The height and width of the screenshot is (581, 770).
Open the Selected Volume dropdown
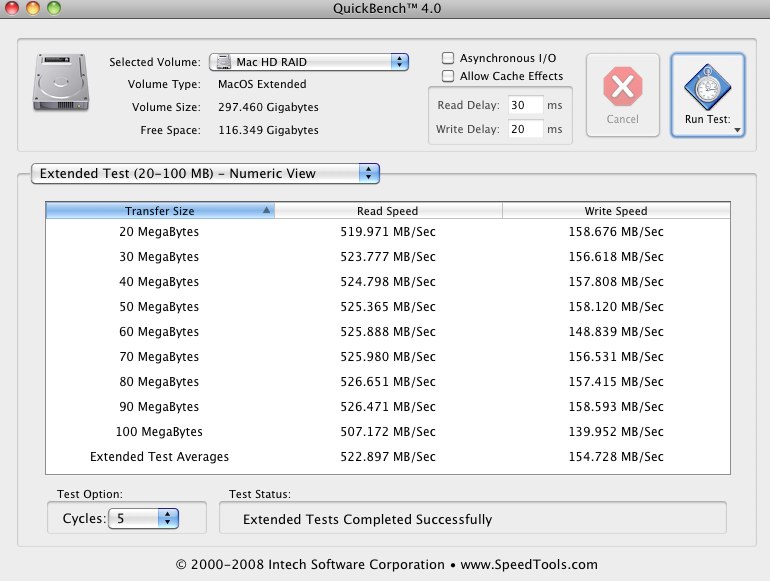(x=309, y=62)
